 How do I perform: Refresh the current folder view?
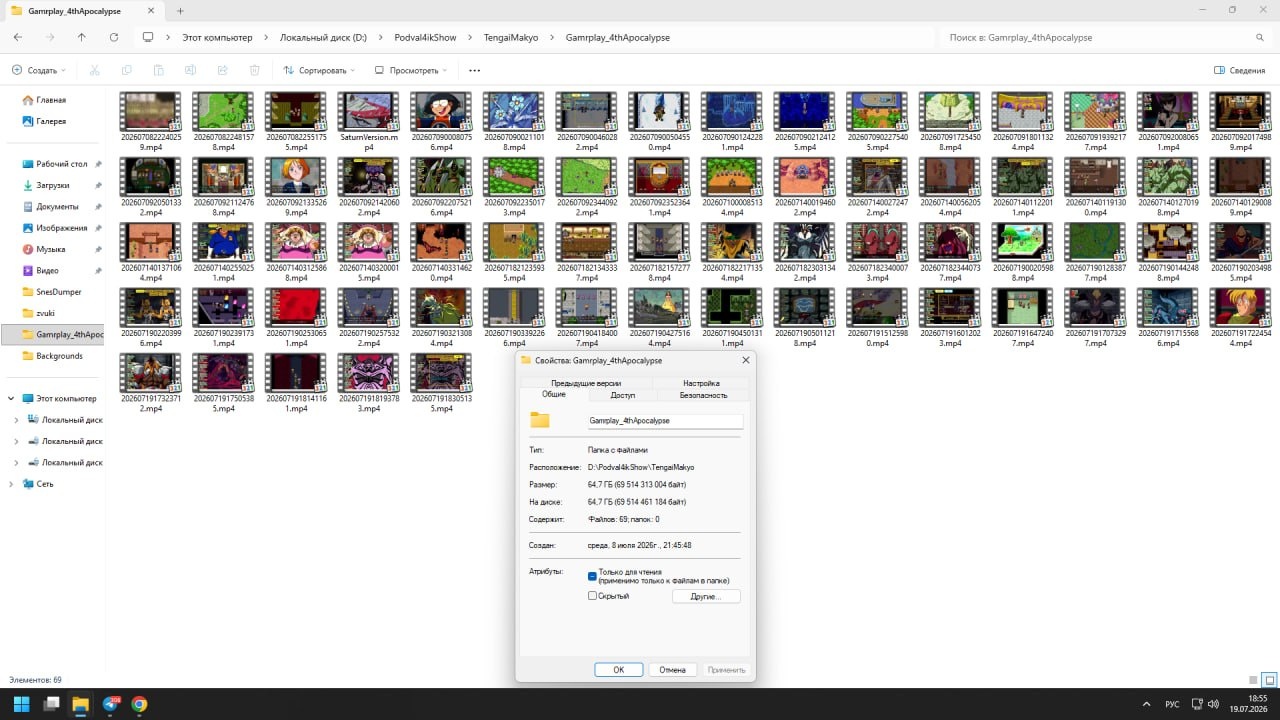114,37
